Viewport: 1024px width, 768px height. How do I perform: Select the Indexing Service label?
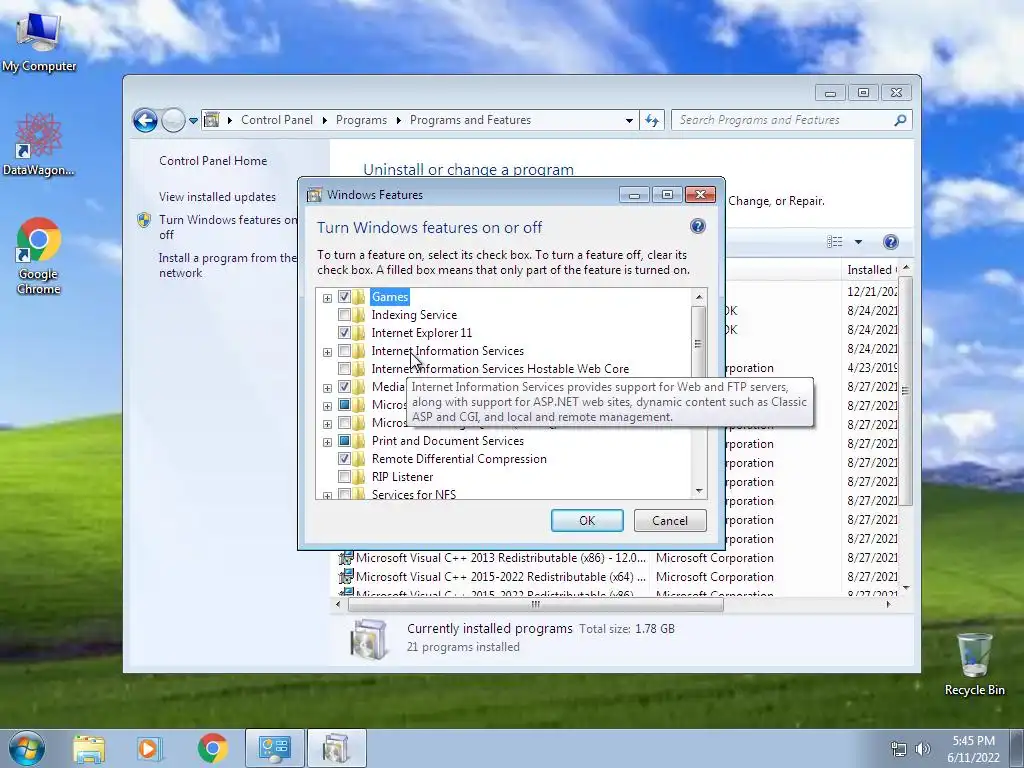pyautogui.click(x=414, y=315)
